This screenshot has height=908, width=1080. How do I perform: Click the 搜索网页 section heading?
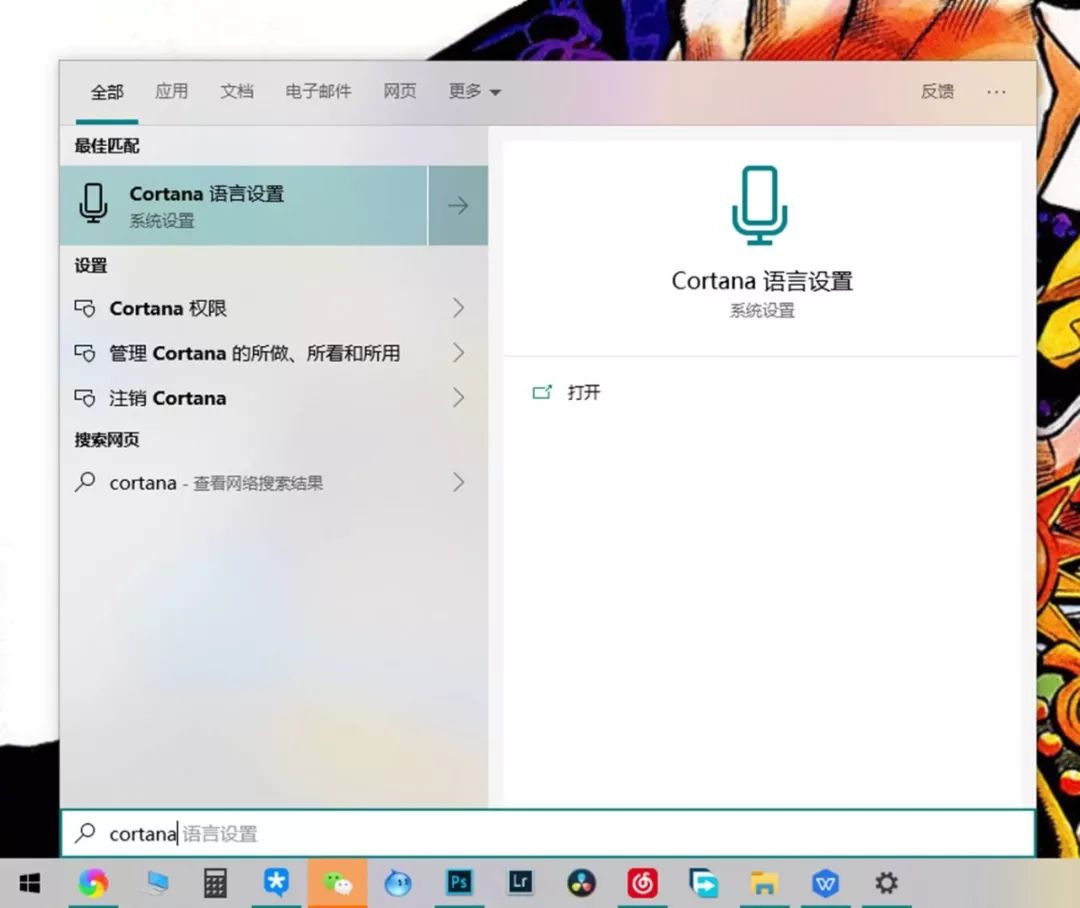coord(107,440)
